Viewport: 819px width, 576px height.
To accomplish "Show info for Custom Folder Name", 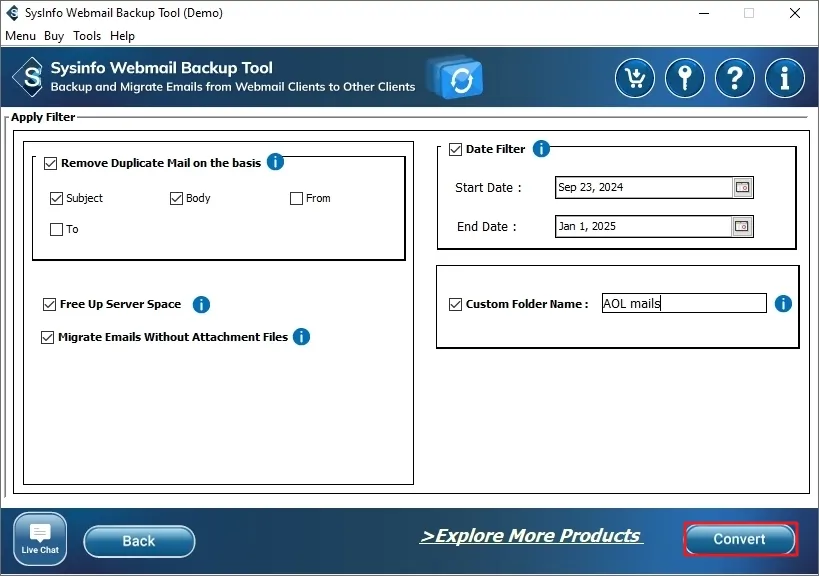I will [783, 303].
